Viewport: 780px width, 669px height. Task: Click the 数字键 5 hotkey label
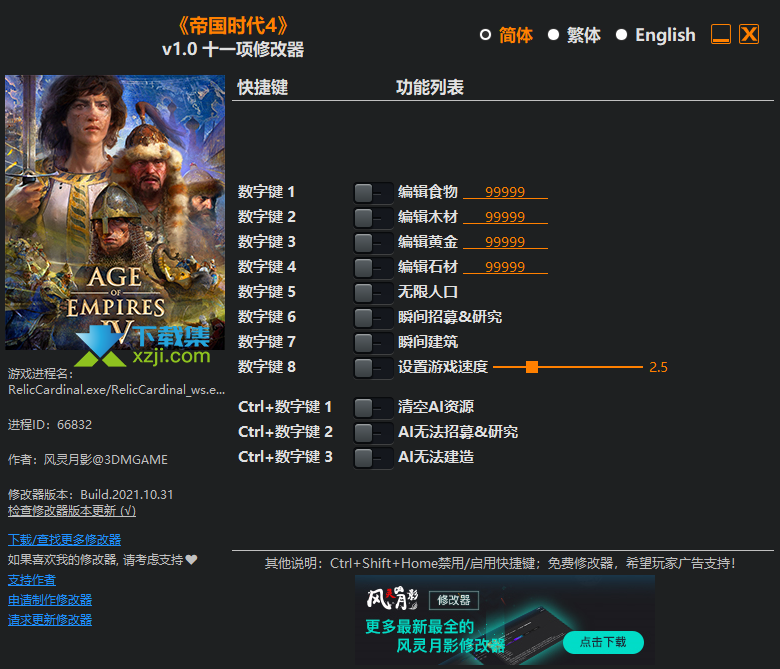267,291
